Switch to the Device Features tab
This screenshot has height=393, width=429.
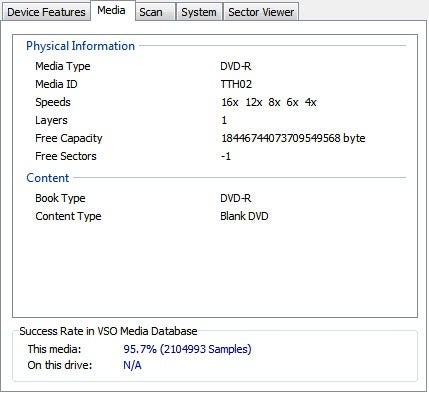46,12
